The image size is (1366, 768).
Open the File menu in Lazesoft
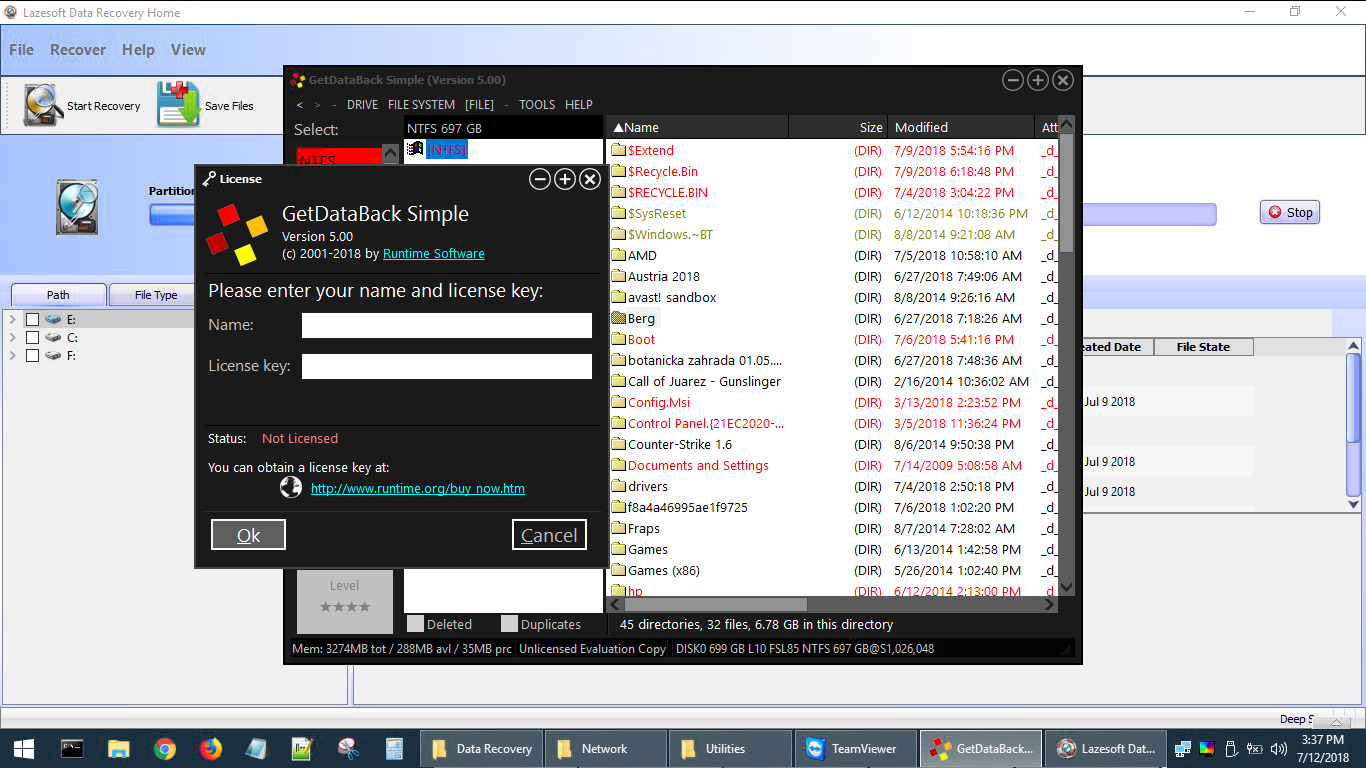pos(21,49)
